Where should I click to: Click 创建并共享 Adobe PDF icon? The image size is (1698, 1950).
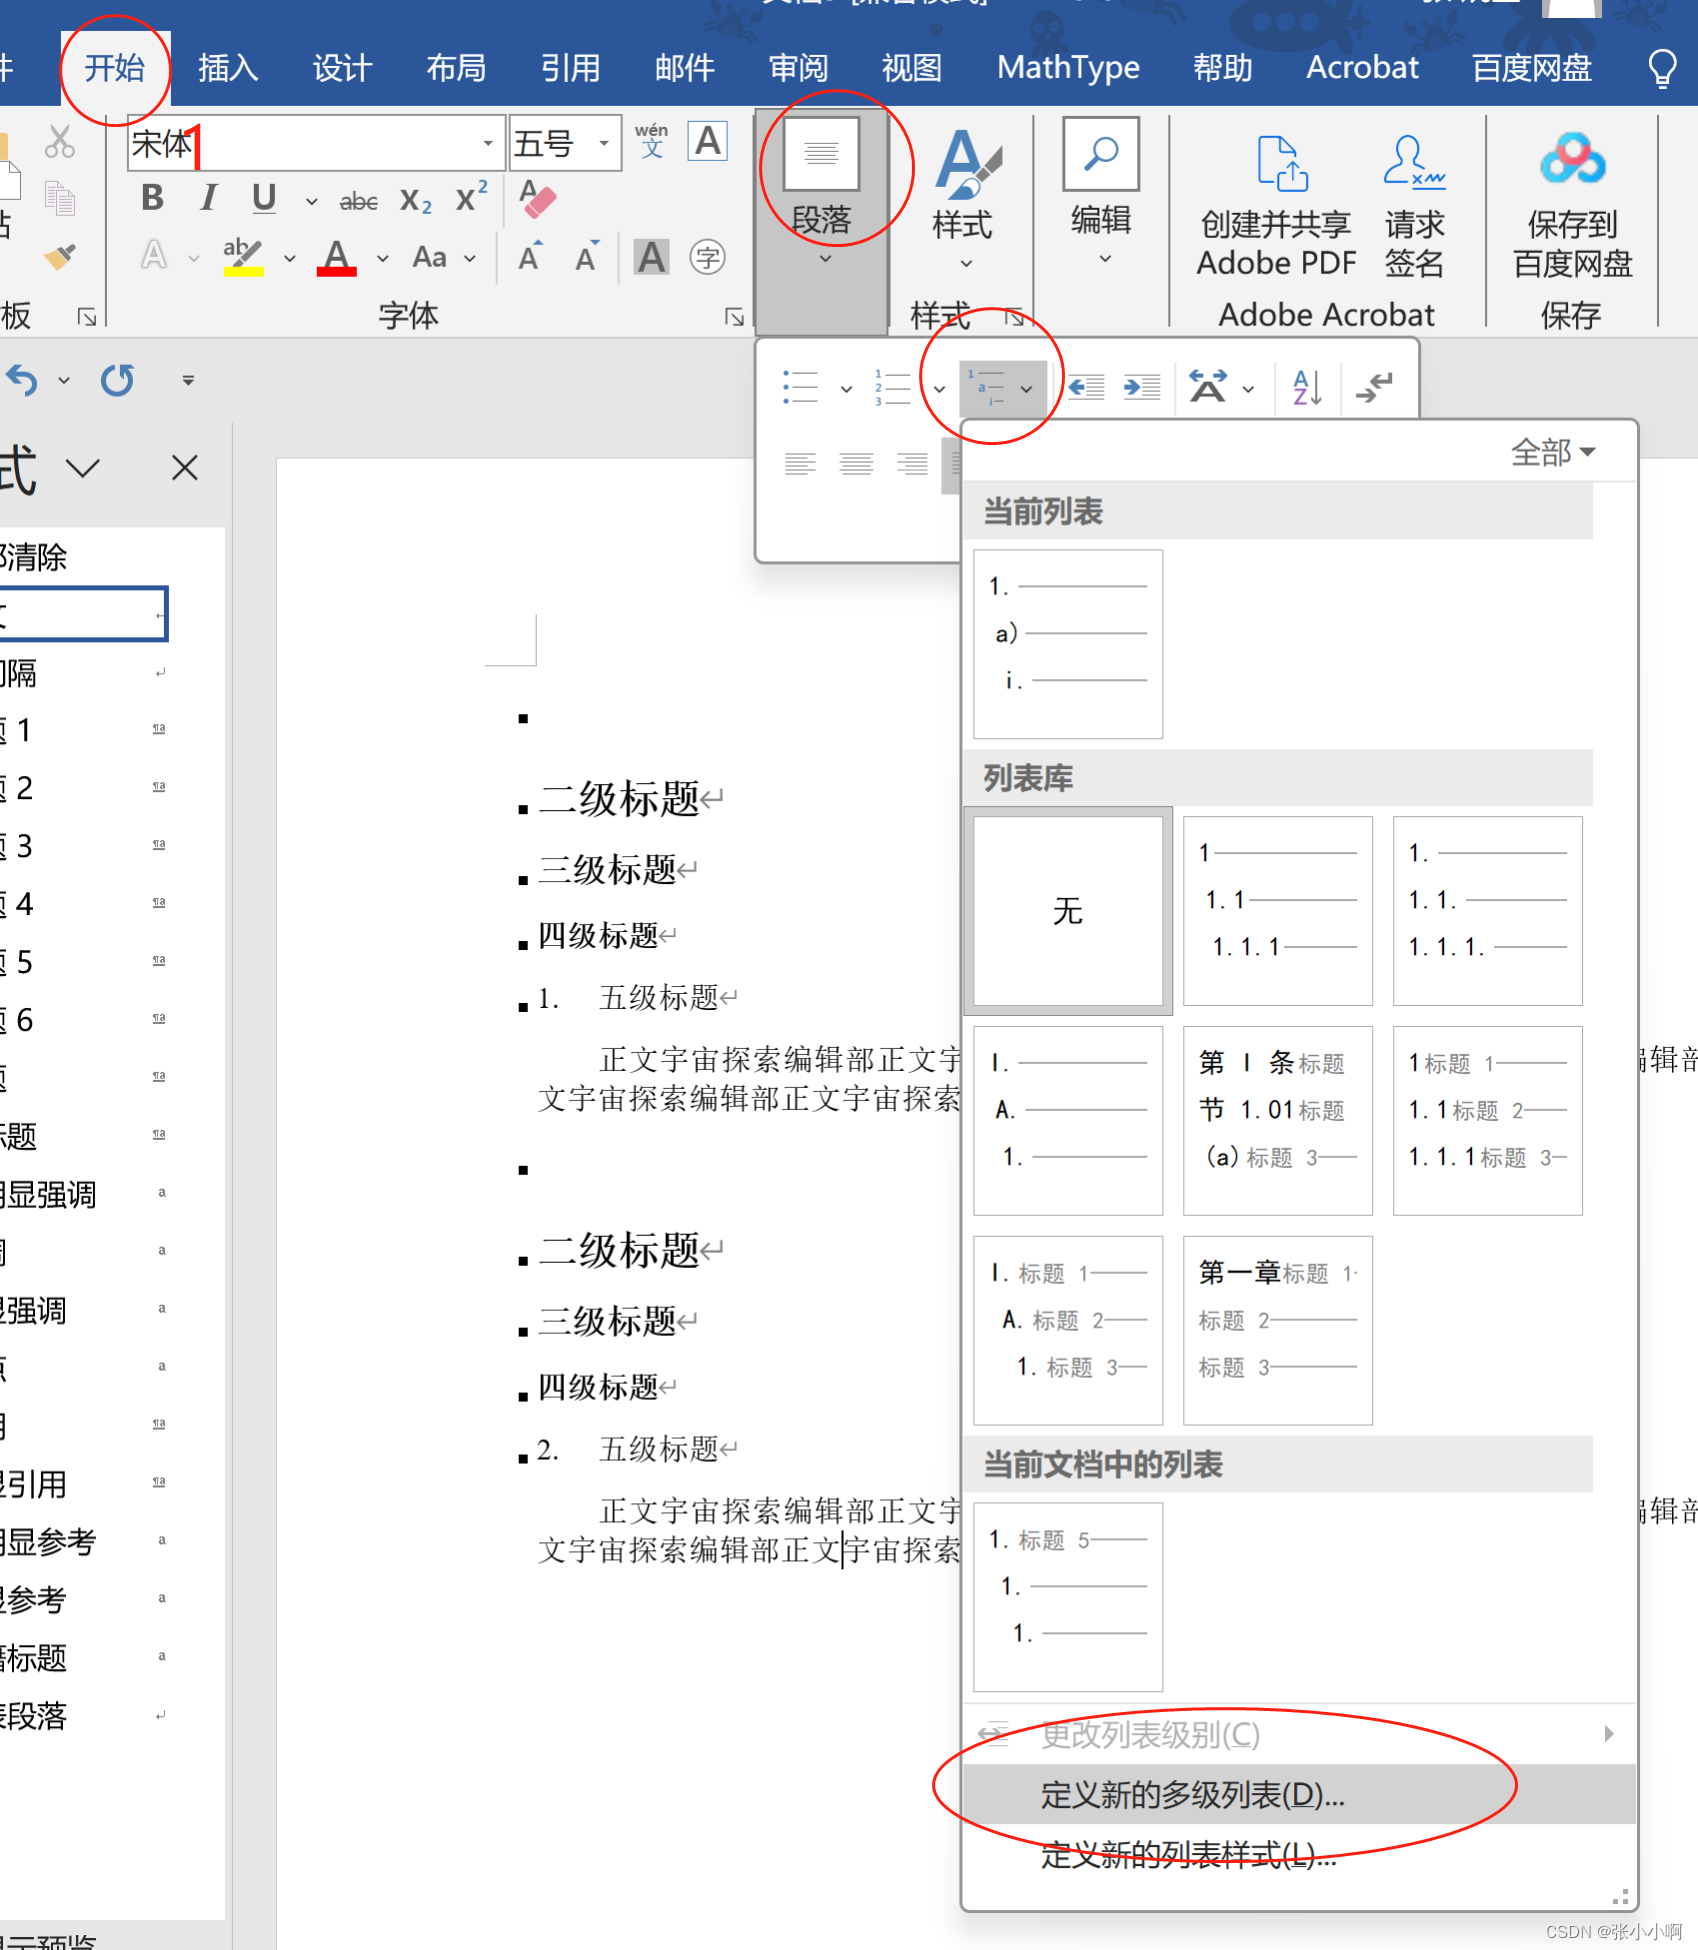tap(1276, 205)
